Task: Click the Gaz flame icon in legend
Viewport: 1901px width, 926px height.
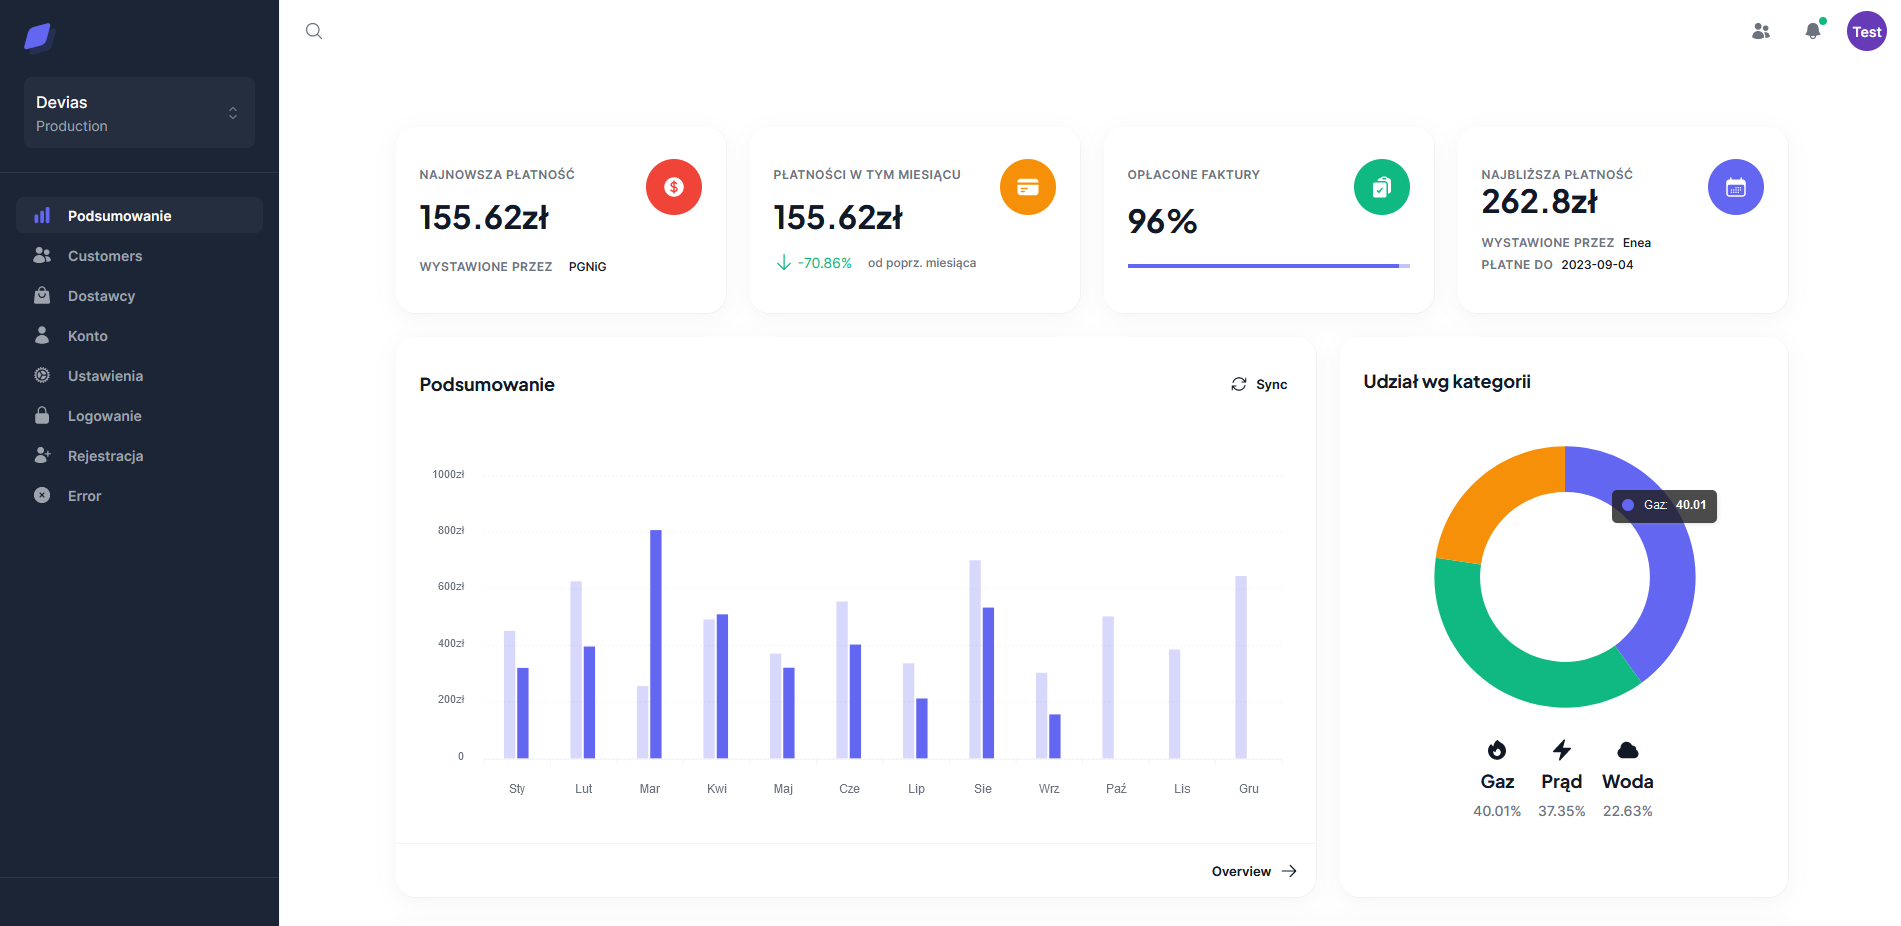Action: 1496,750
